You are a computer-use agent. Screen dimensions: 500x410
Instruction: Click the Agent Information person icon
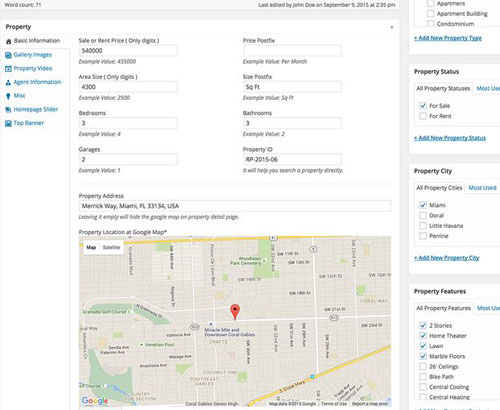(x=8, y=82)
